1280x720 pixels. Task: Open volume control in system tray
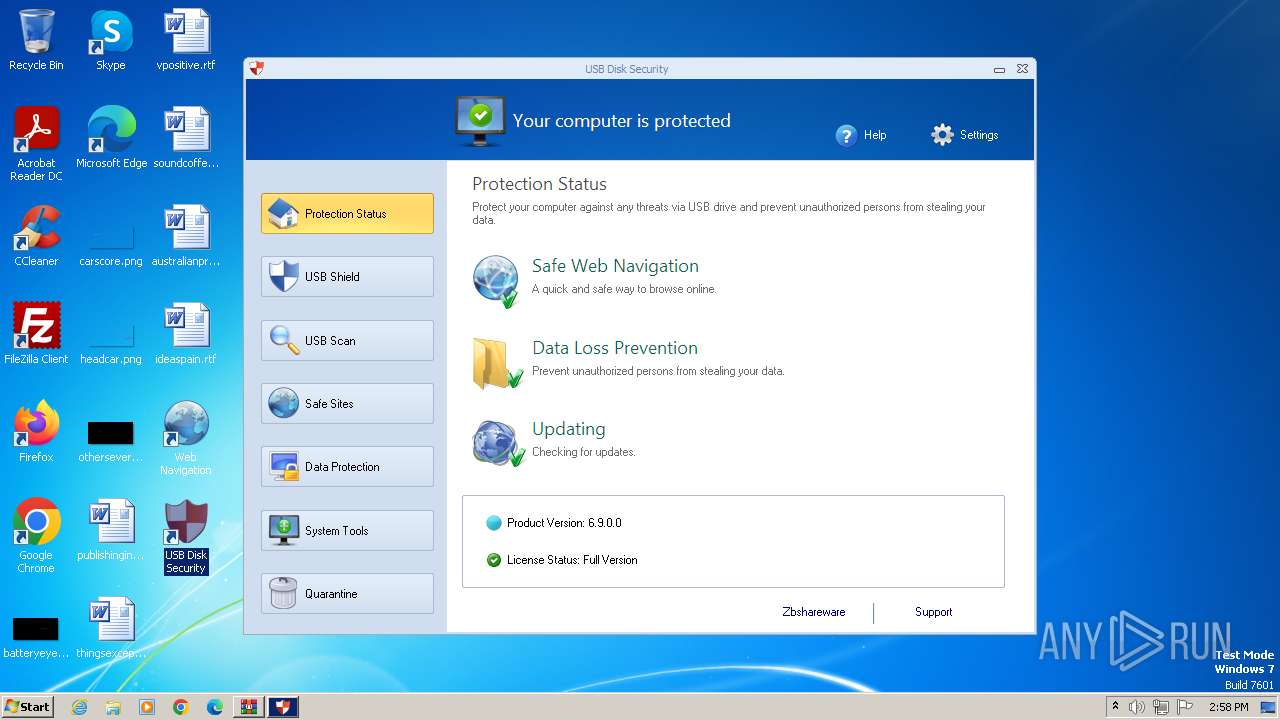(x=1137, y=707)
